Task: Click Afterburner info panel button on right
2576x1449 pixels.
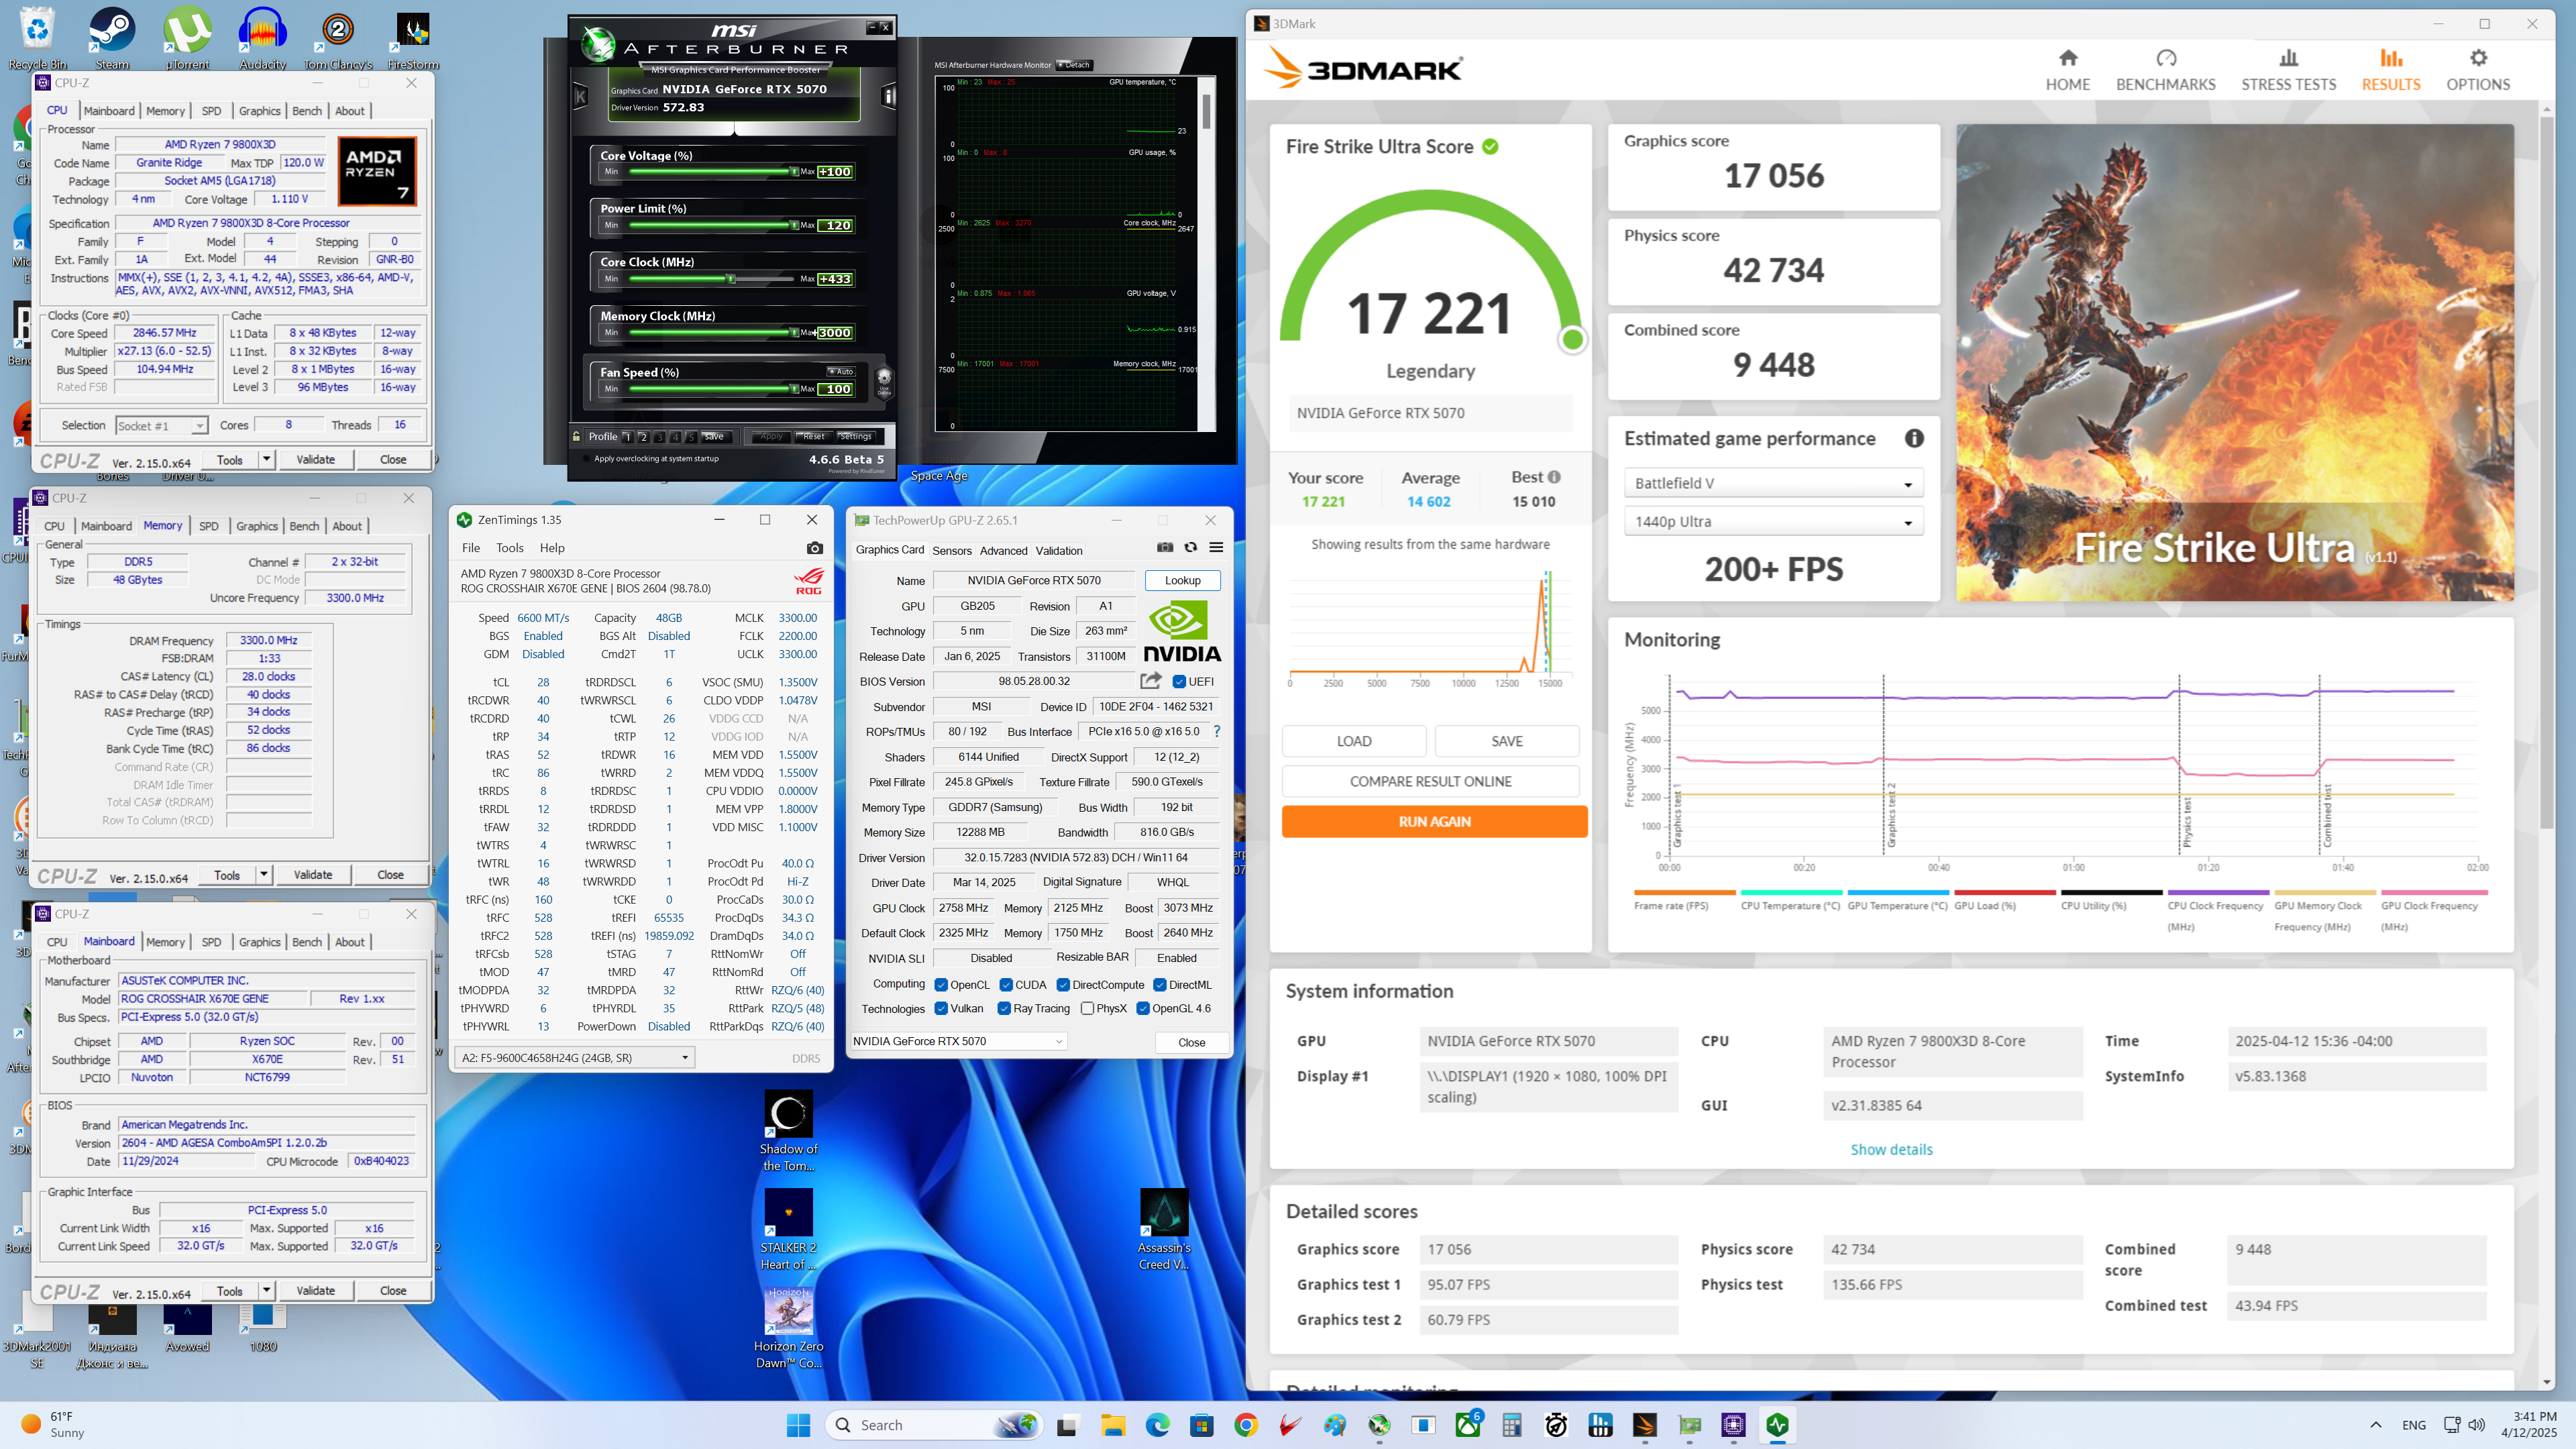Action: click(x=888, y=96)
